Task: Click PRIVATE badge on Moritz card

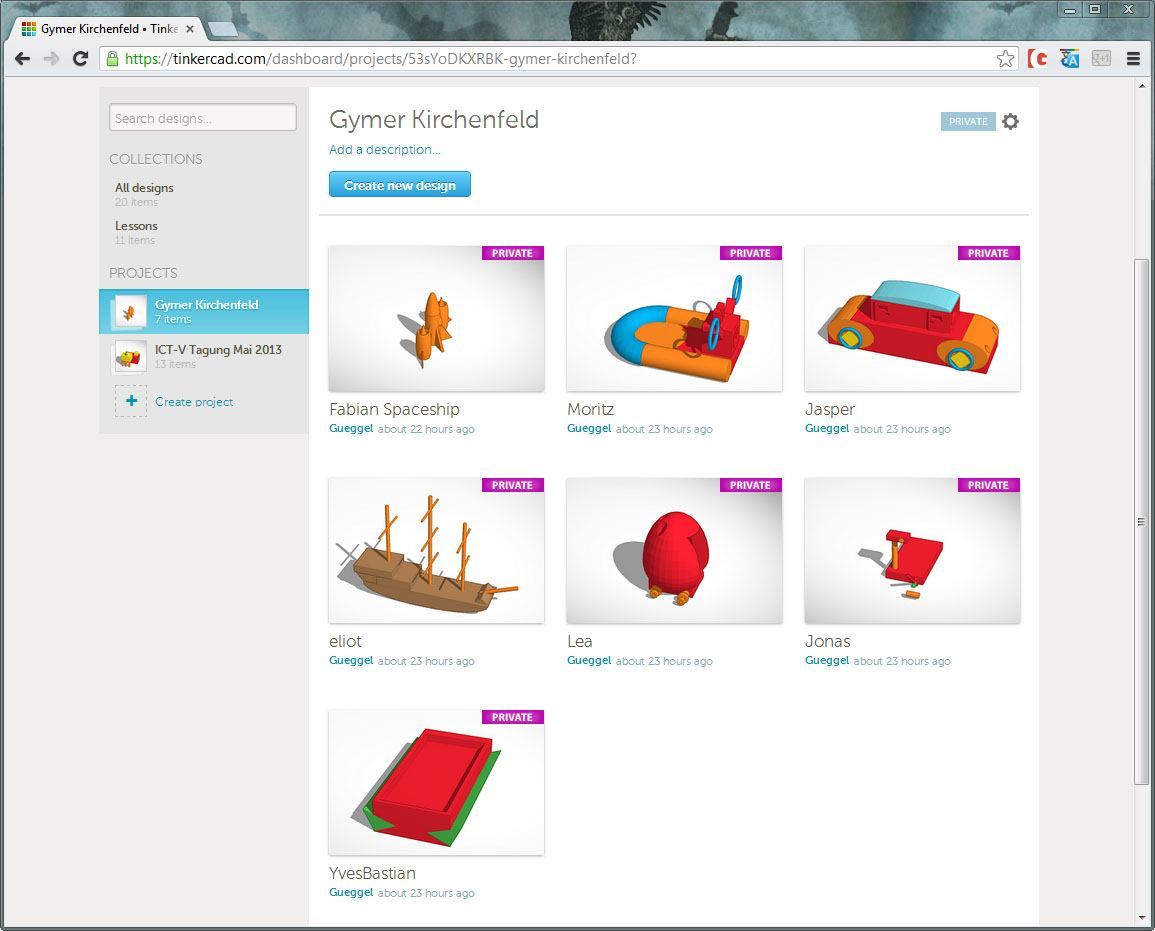Action: tap(751, 253)
